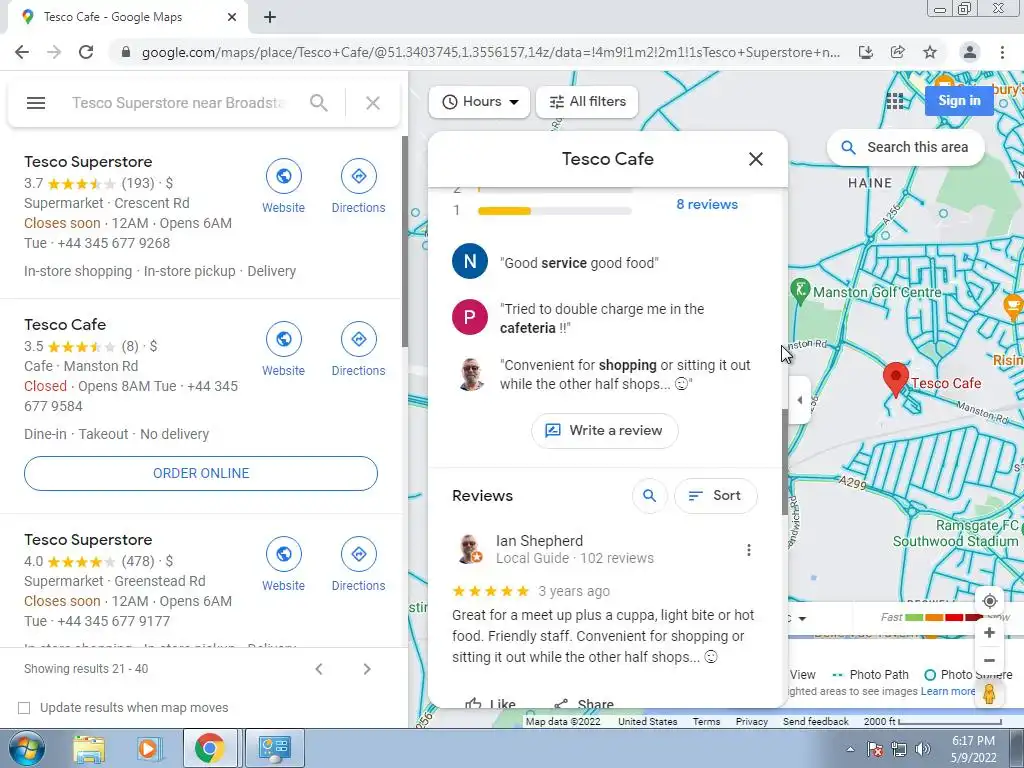Open the Terms link on map footer

[x=706, y=722]
